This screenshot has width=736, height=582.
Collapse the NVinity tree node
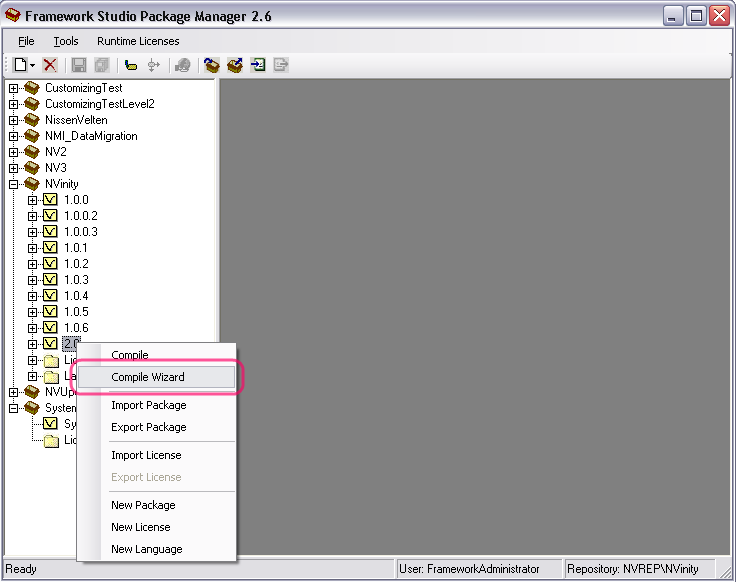click(13, 184)
